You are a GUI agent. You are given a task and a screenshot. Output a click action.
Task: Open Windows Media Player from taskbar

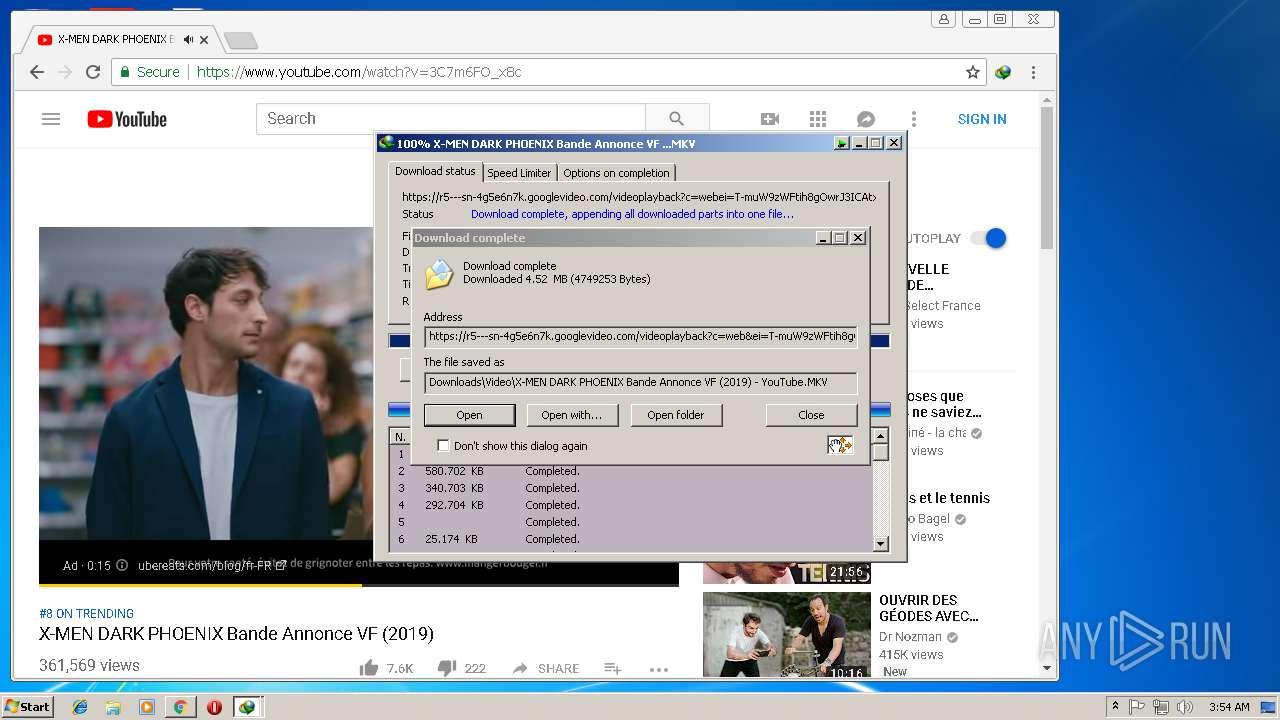click(147, 707)
